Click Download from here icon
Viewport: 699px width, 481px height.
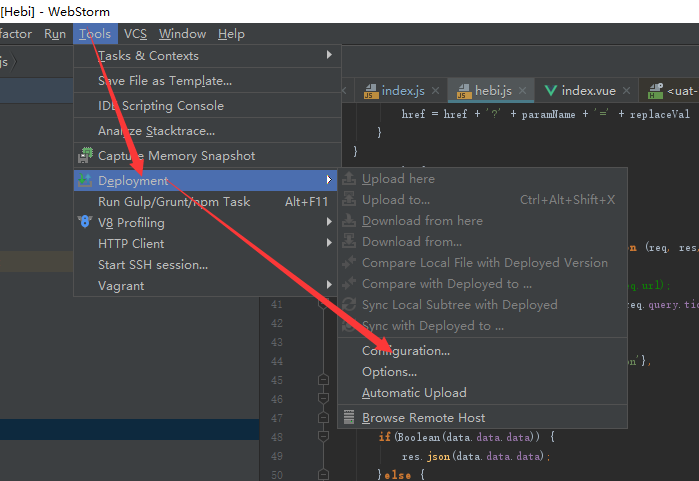[x=349, y=220]
